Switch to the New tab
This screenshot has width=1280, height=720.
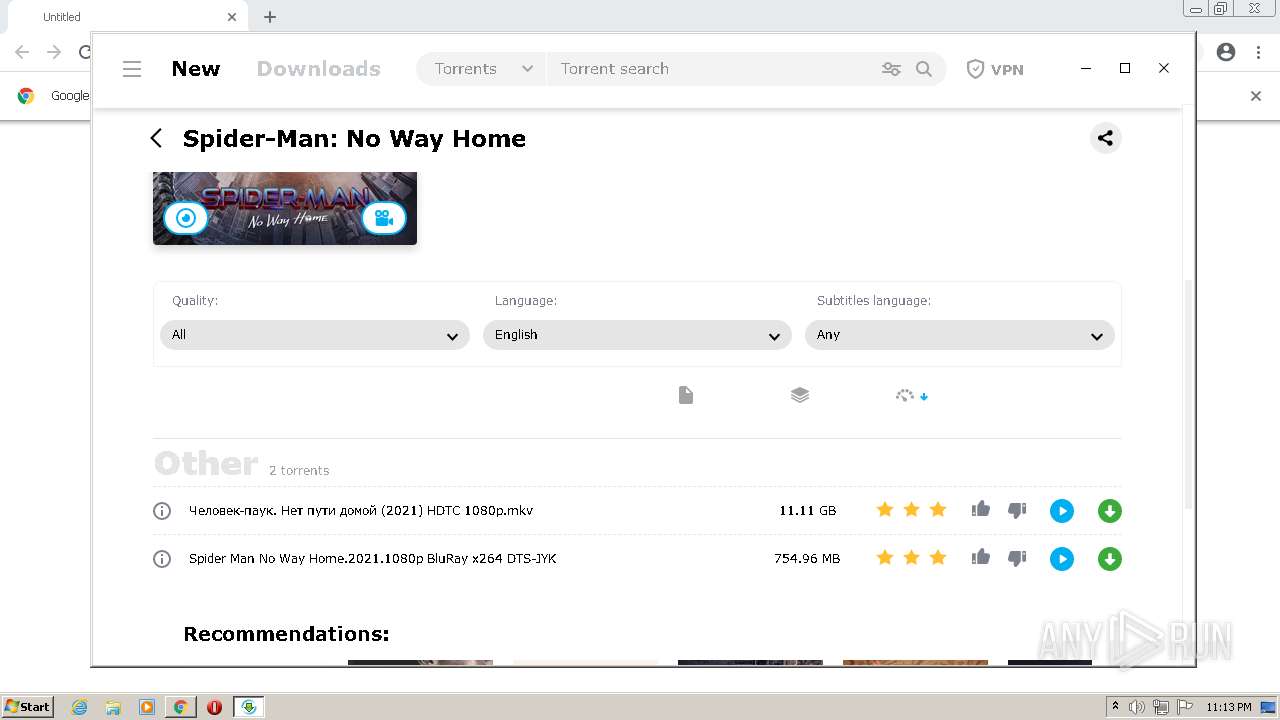(196, 69)
